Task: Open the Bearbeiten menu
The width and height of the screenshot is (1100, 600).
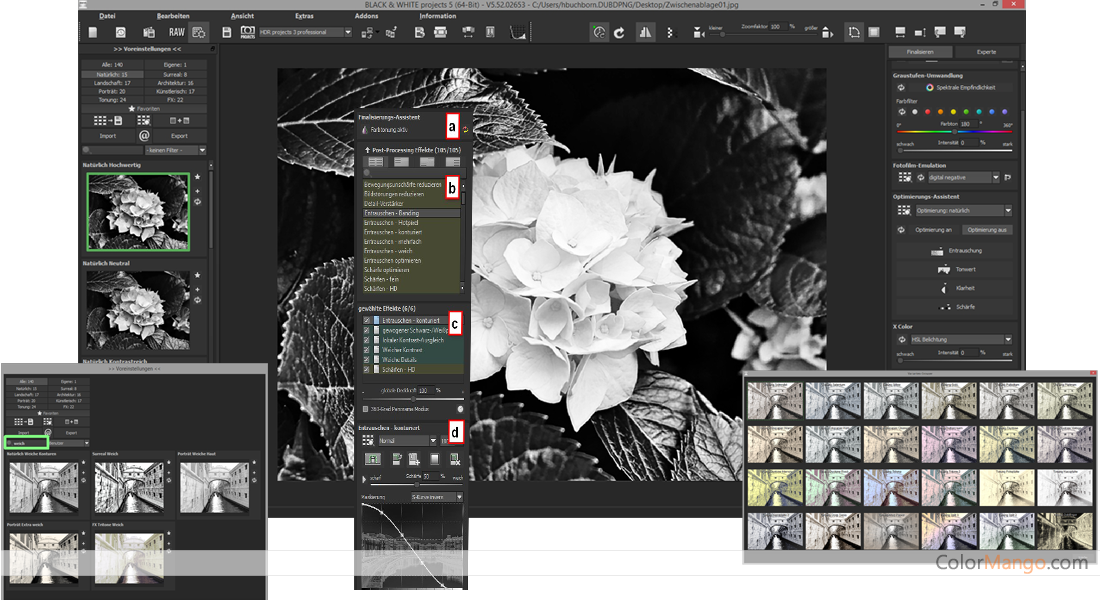Action: pos(173,15)
